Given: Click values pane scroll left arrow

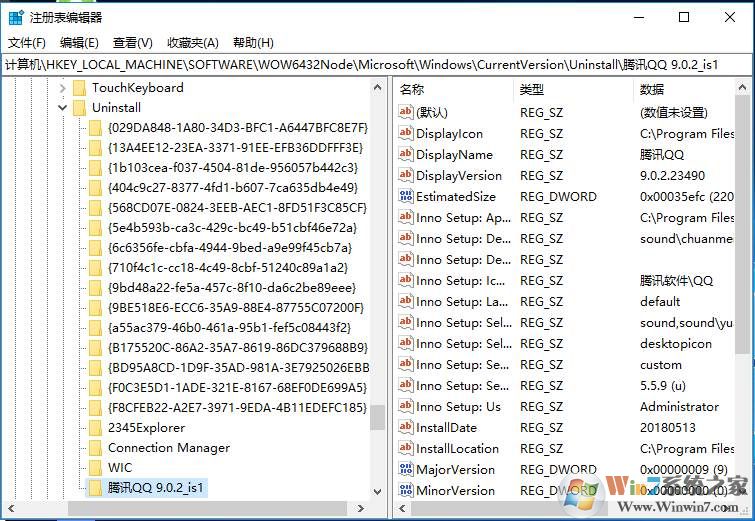Looking at the screenshot, I should tap(403, 508).
